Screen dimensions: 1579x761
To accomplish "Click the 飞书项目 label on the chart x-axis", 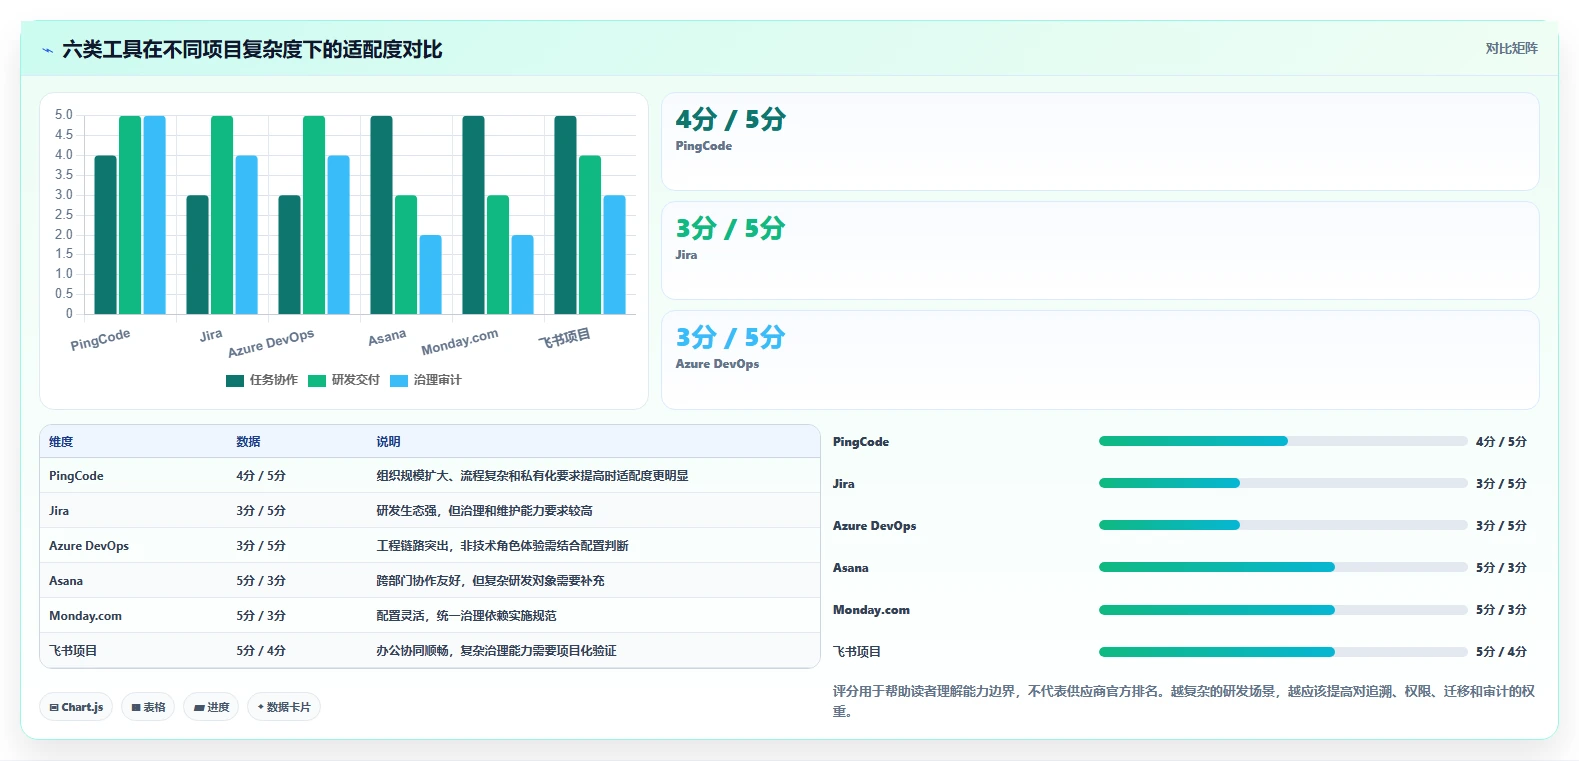I will [565, 338].
